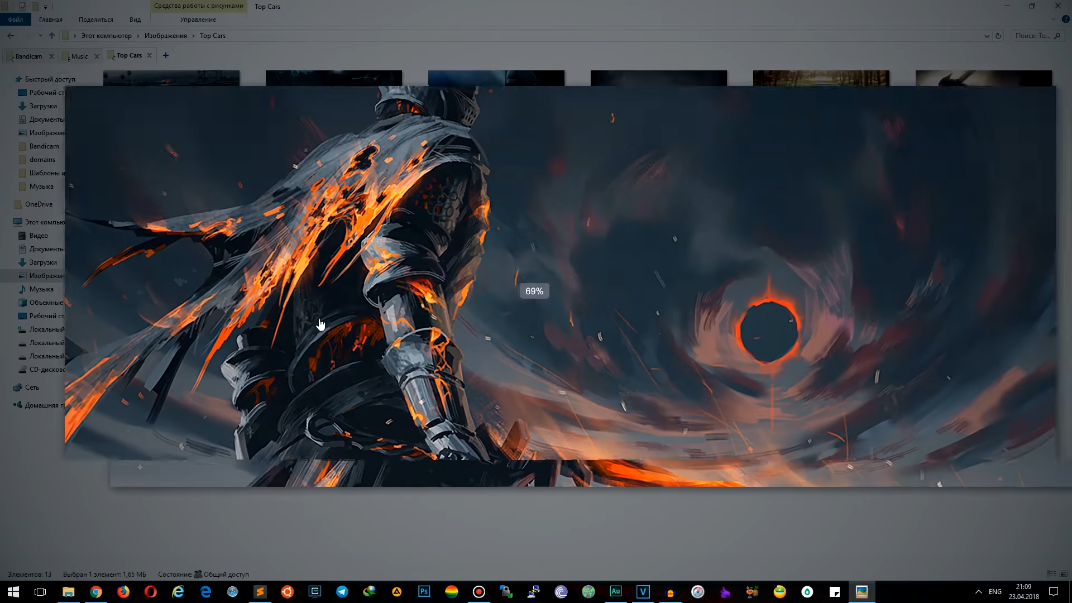Image resolution: width=1072 pixels, height=603 pixels.
Task: Open the domains folder in sidebar
Action: pos(37,159)
